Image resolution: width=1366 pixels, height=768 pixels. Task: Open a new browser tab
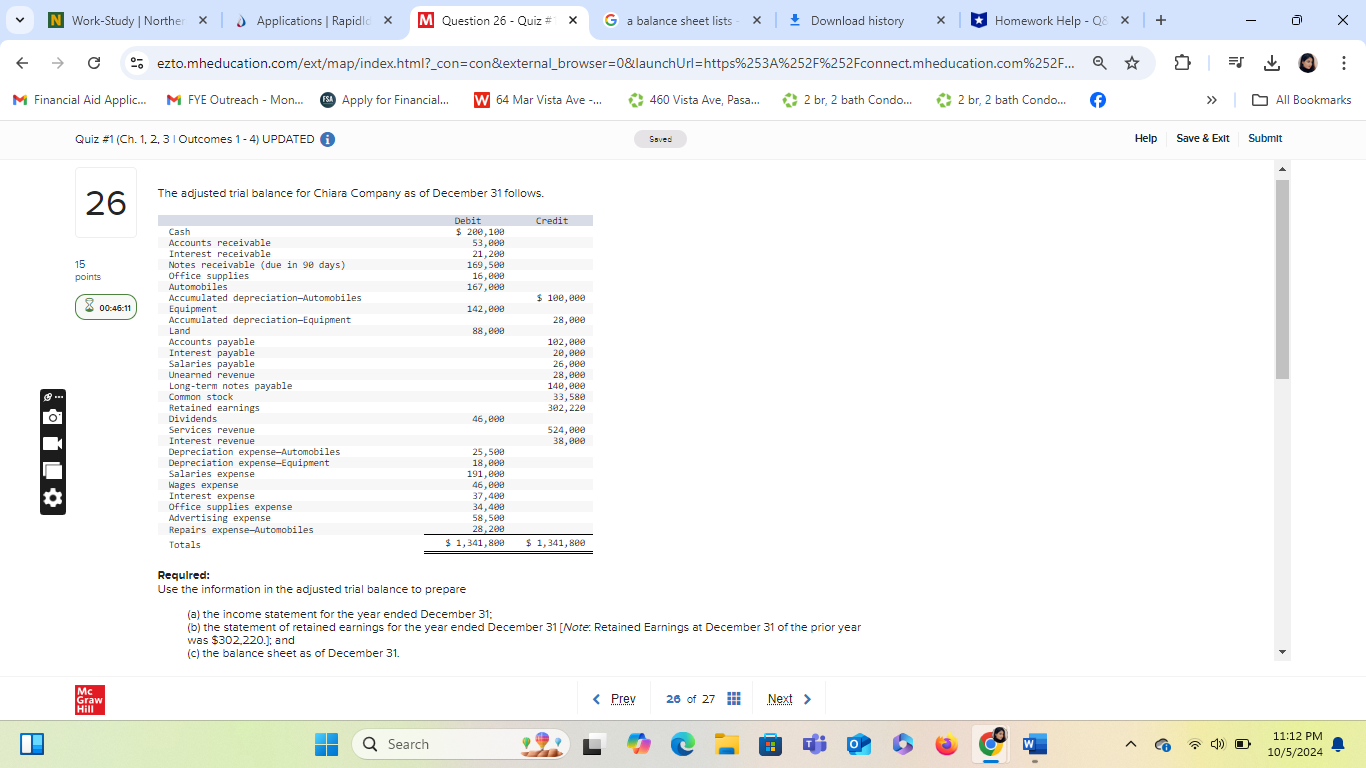tap(1160, 20)
